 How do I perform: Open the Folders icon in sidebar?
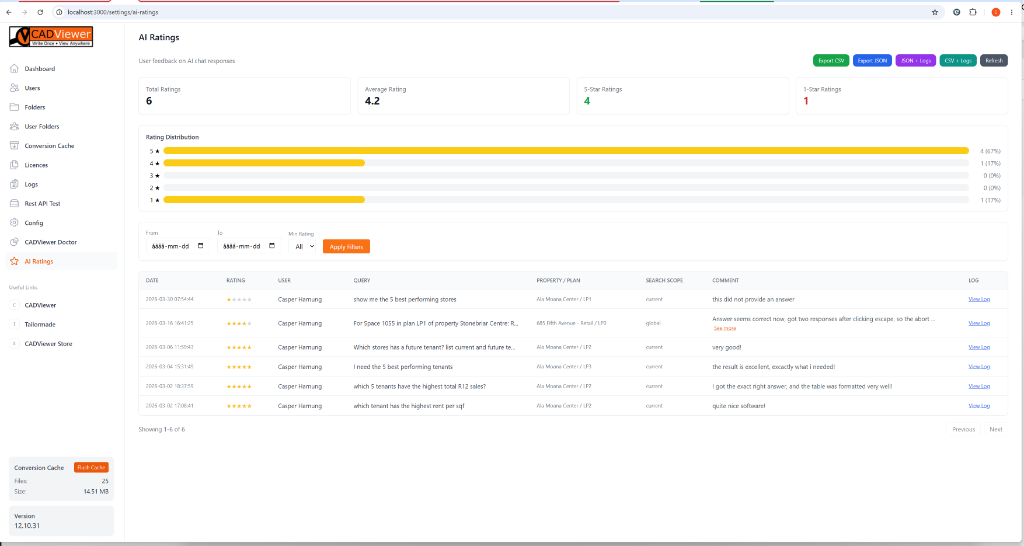click(14, 107)
